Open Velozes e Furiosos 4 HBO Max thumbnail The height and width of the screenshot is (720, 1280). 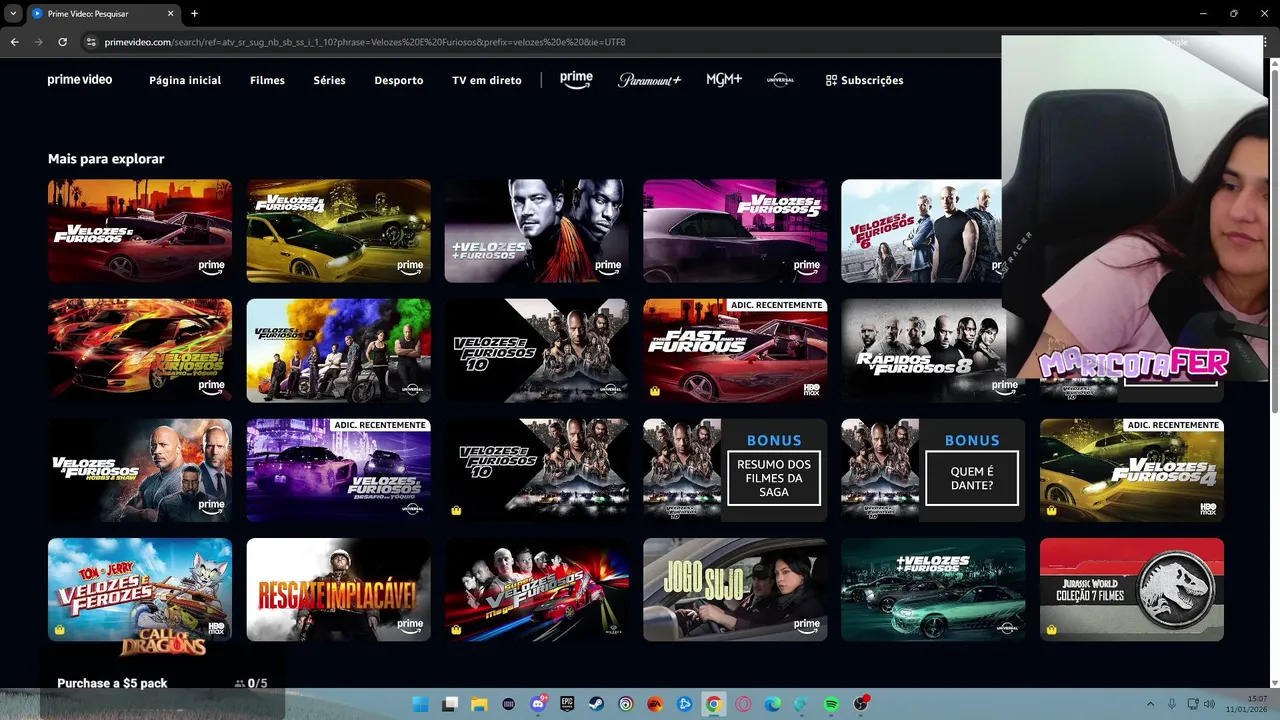1132,471
